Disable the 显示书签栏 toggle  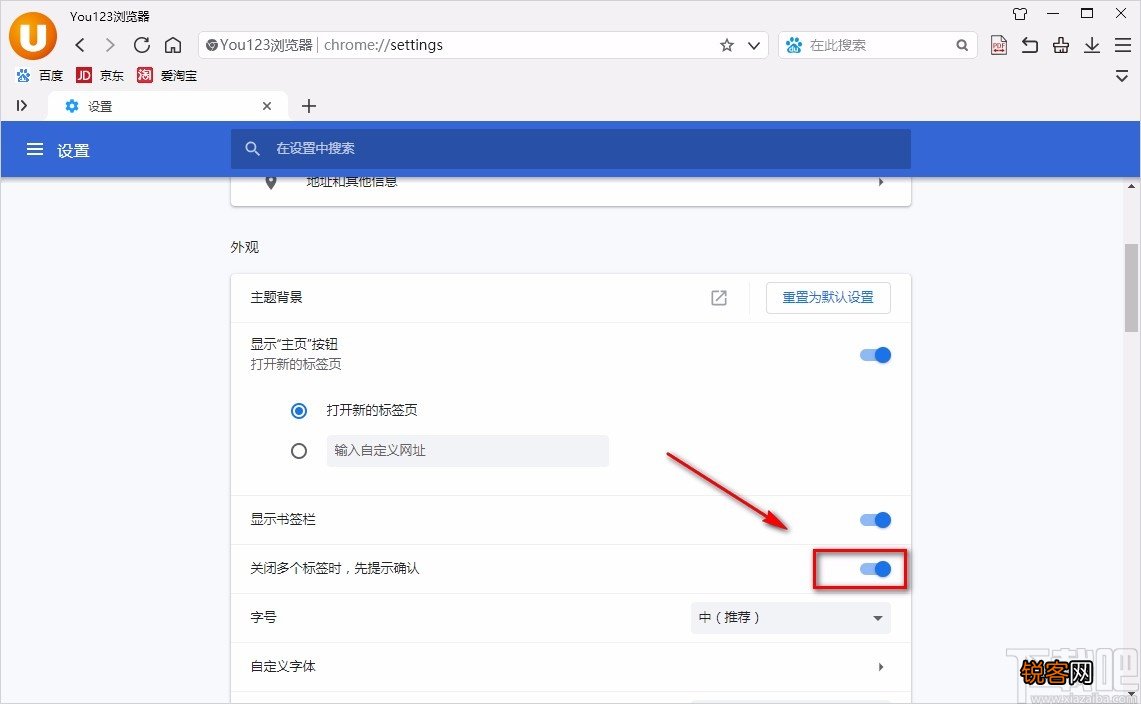point(874,519)
